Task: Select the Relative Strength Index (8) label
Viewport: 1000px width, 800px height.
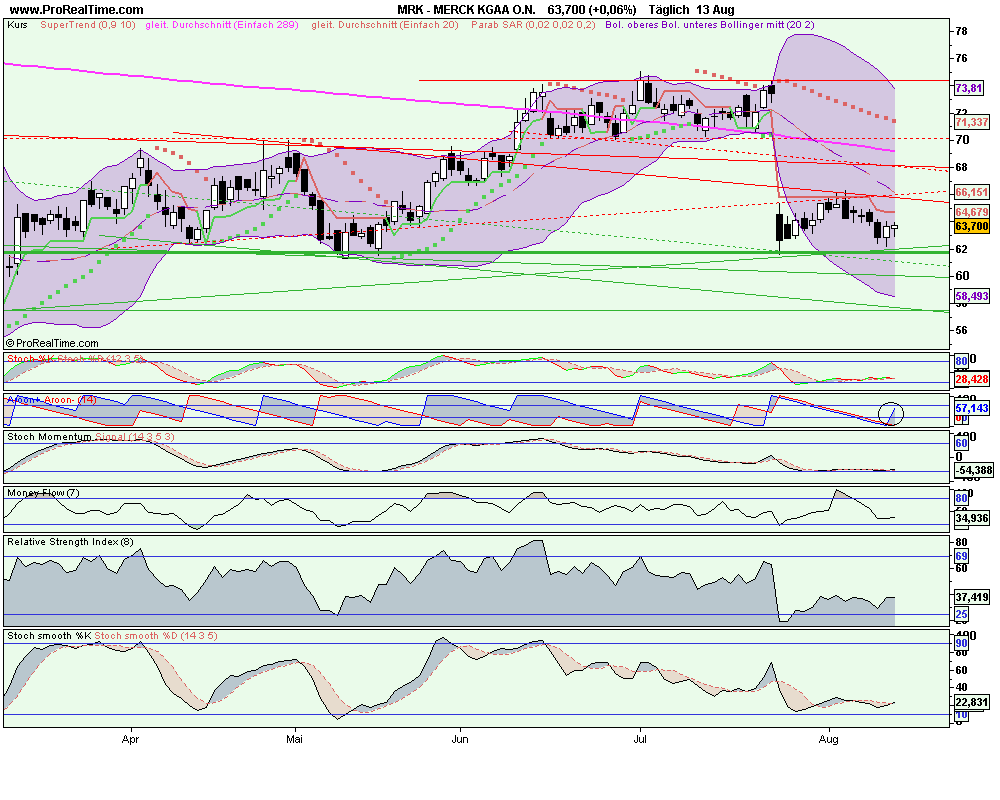Action: [x=70, y=542]
